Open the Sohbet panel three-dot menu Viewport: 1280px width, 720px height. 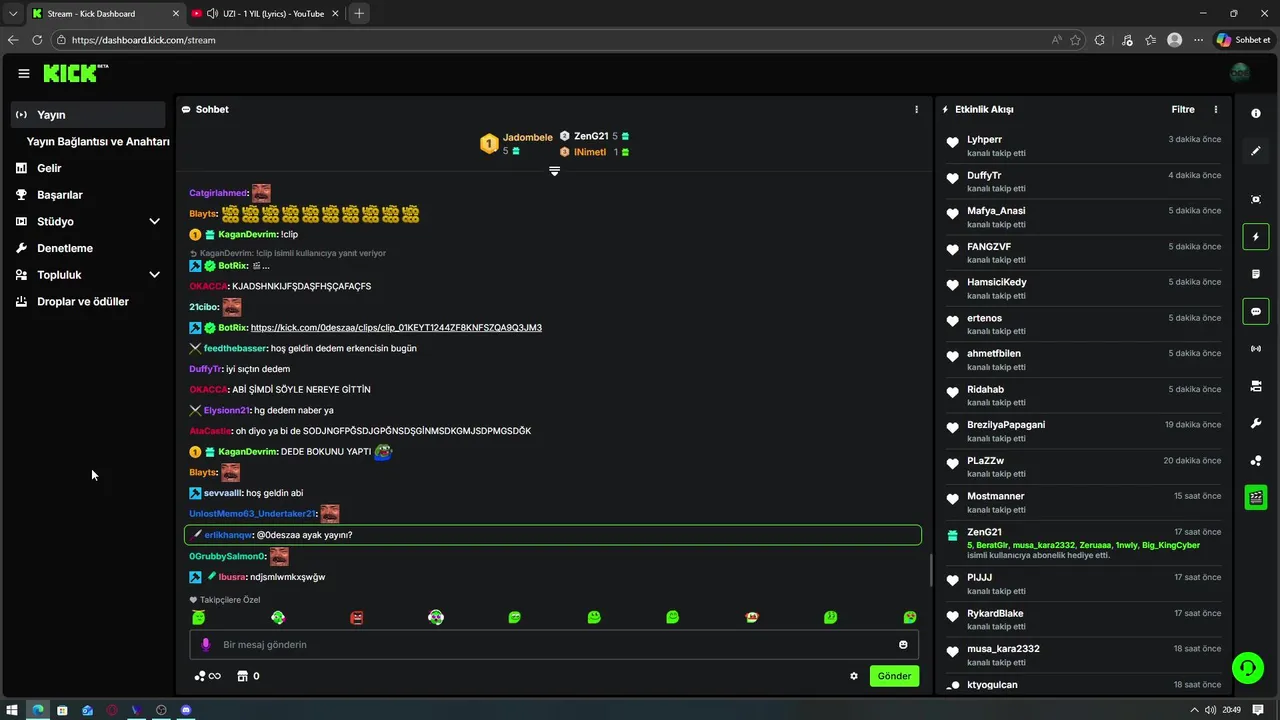pos(916,109)
